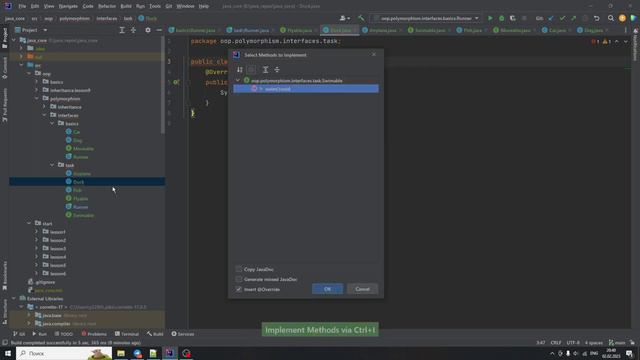Expand the inheritance folder
The width and height of the screenshot is (640, 360).
44,107
